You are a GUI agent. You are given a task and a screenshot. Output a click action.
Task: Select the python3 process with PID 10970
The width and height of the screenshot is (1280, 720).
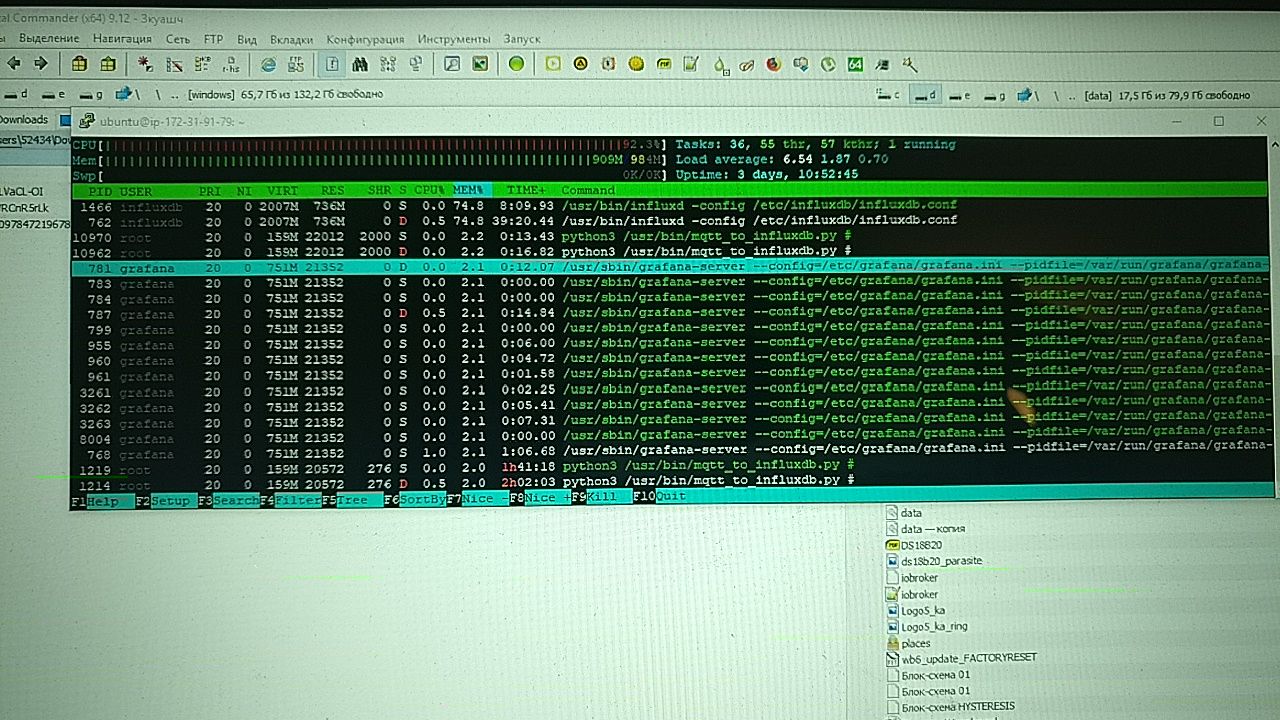[670, 237]
